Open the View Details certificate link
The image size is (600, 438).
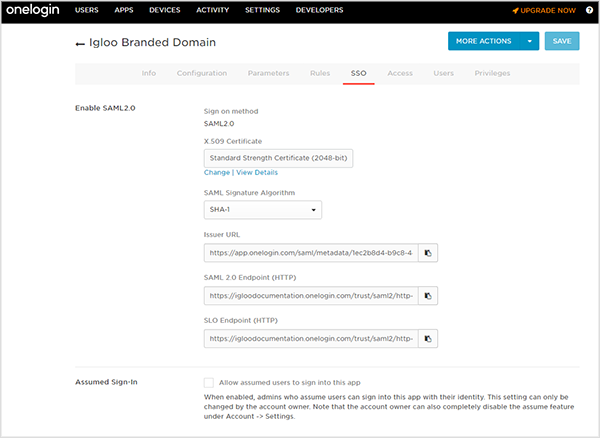(x=257, y=173)
